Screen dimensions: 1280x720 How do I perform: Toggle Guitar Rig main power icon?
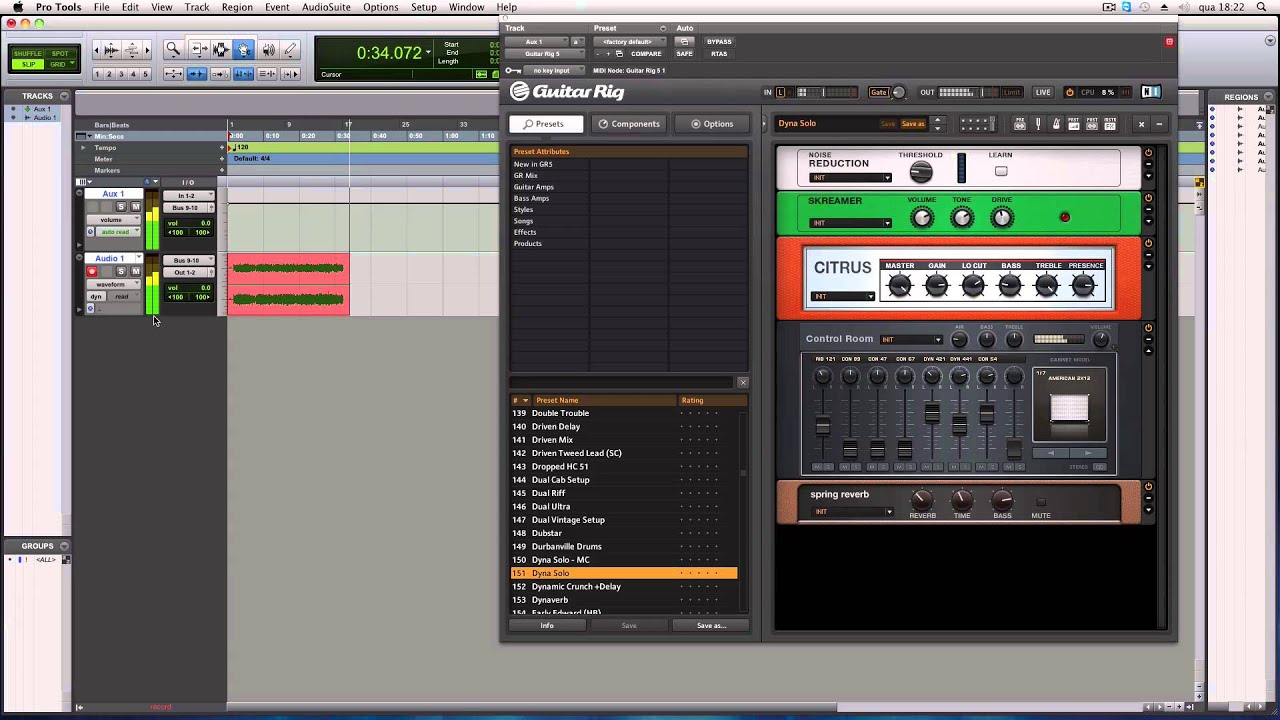click(1070, 93)
